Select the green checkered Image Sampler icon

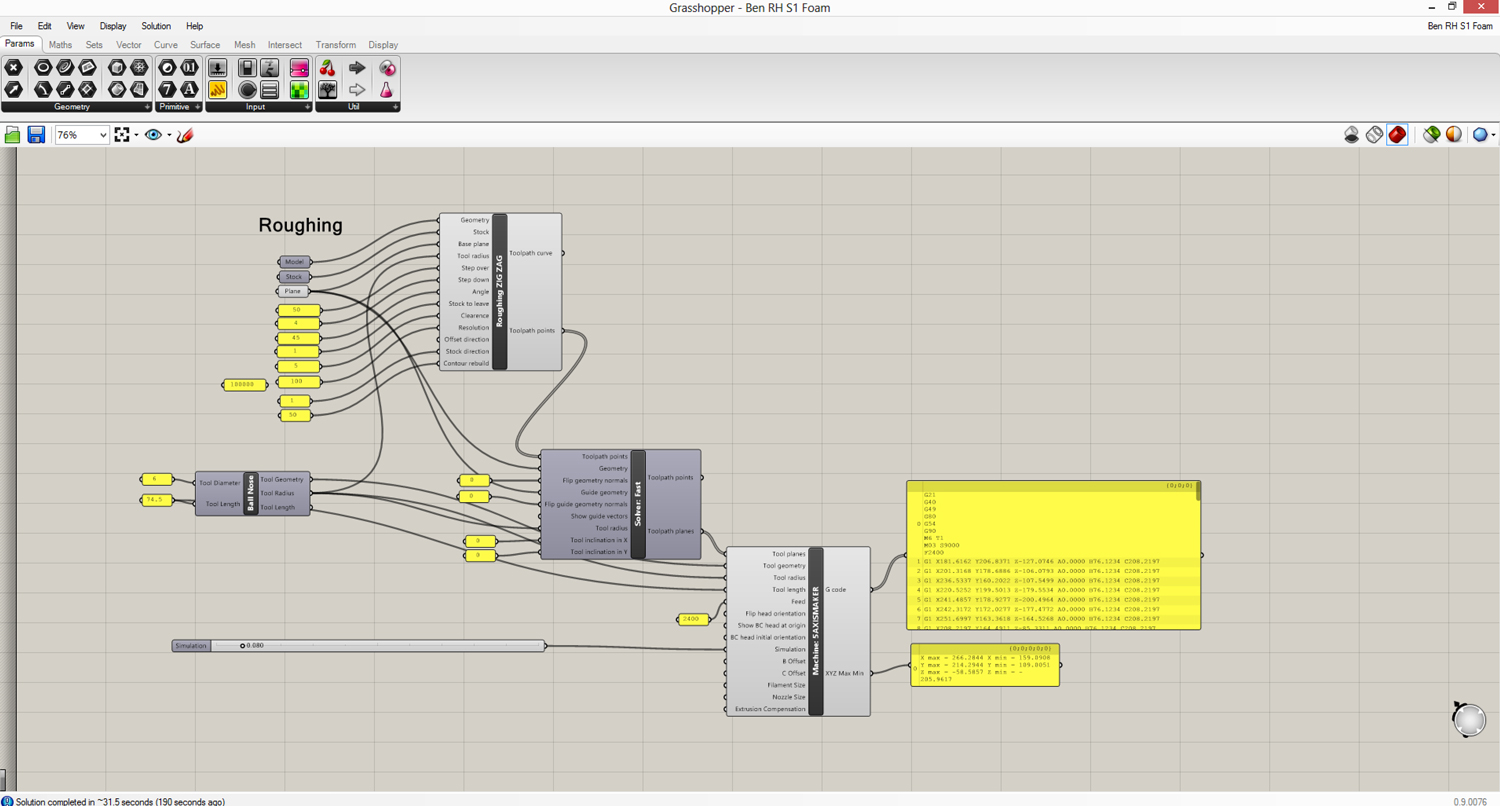(299, 89)
